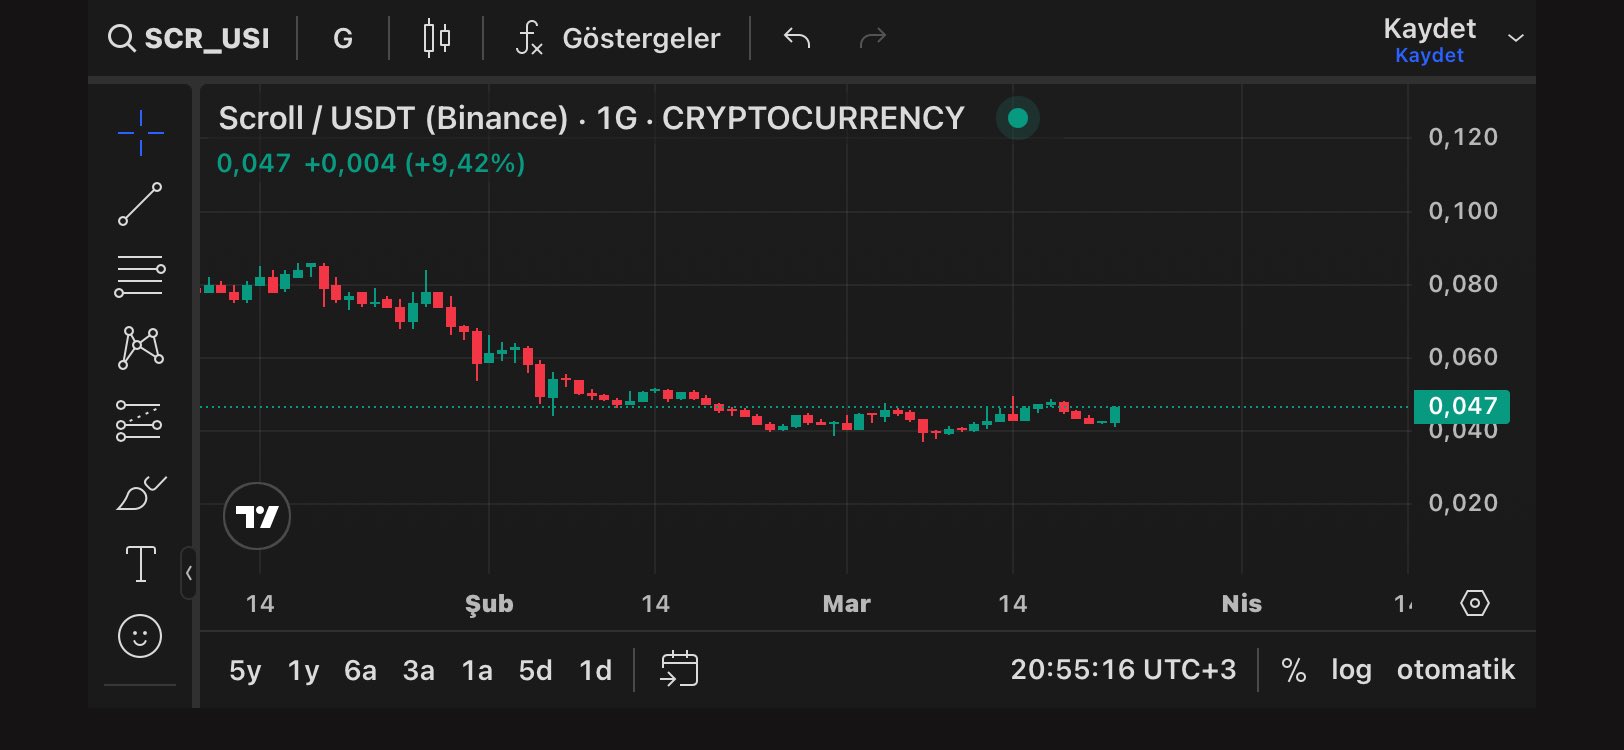This screenshot has width=1624, height=750.
Task: Open the G interval selector
Action: click(343, 39)
